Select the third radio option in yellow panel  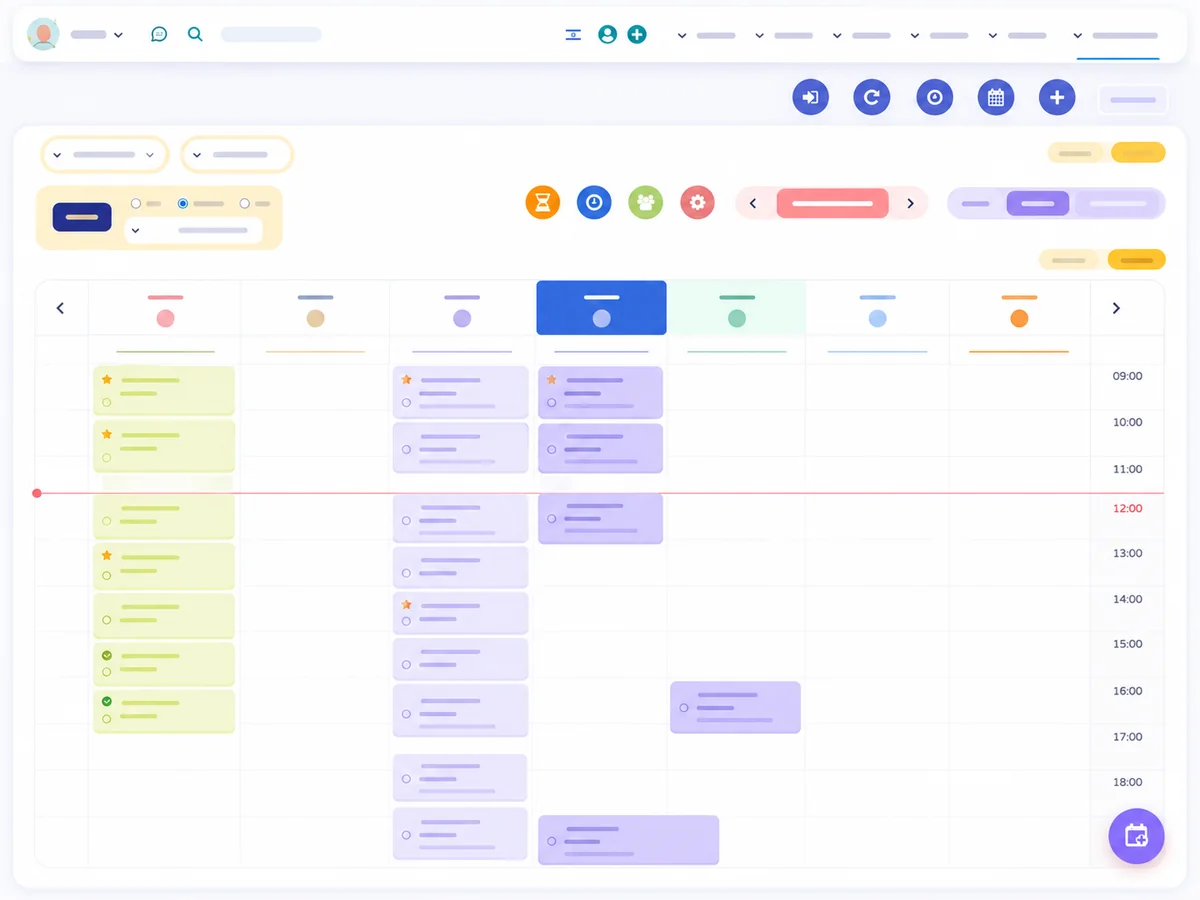[245, 203]
